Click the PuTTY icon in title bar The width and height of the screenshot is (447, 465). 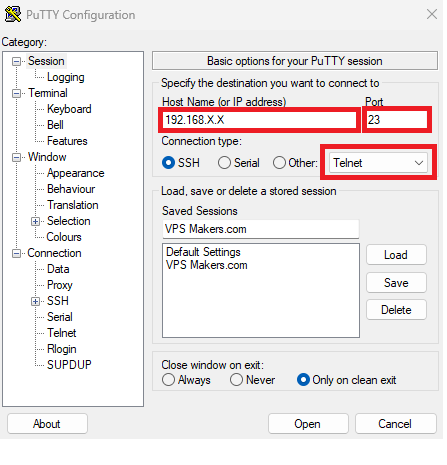tap(13, 15)
